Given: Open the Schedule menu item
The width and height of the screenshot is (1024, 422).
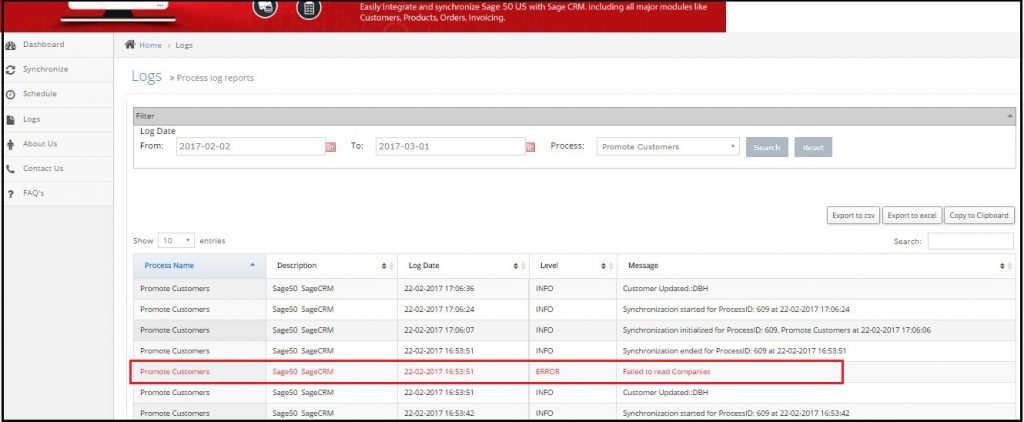Looking at the screenshot, I should point(40,94).
